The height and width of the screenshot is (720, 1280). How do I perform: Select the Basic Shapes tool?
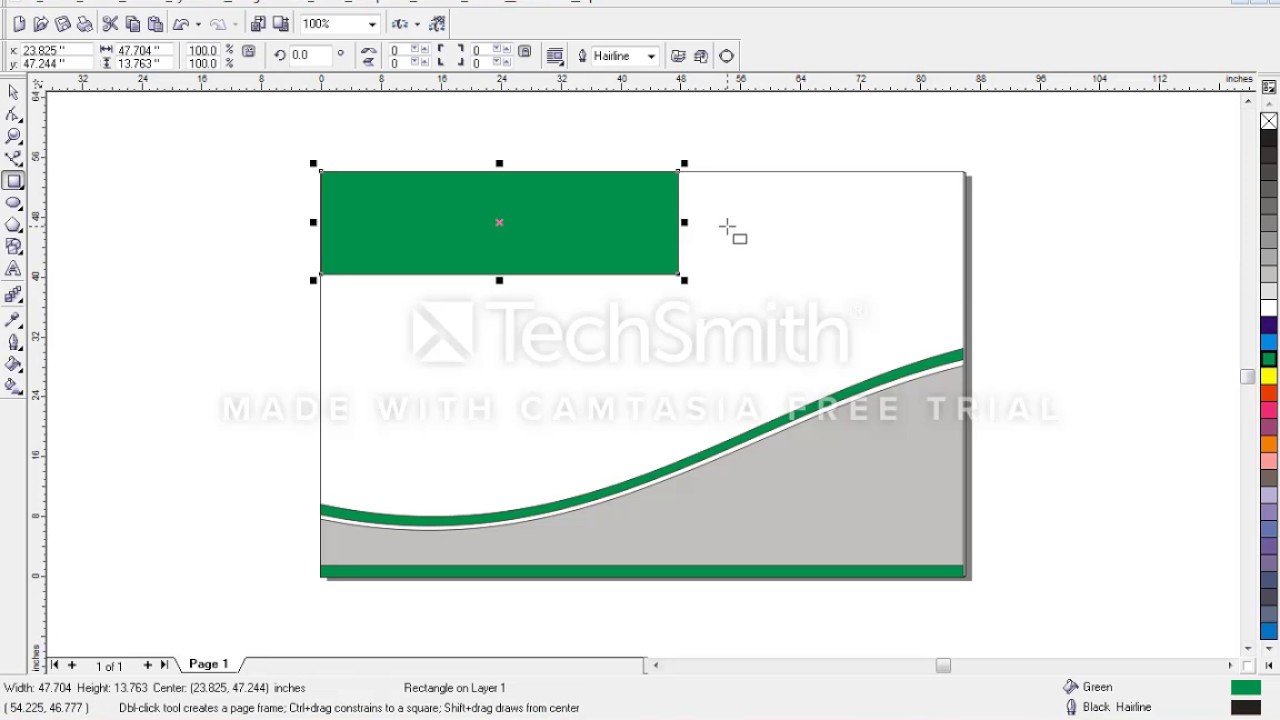click(x=13, y=247)
